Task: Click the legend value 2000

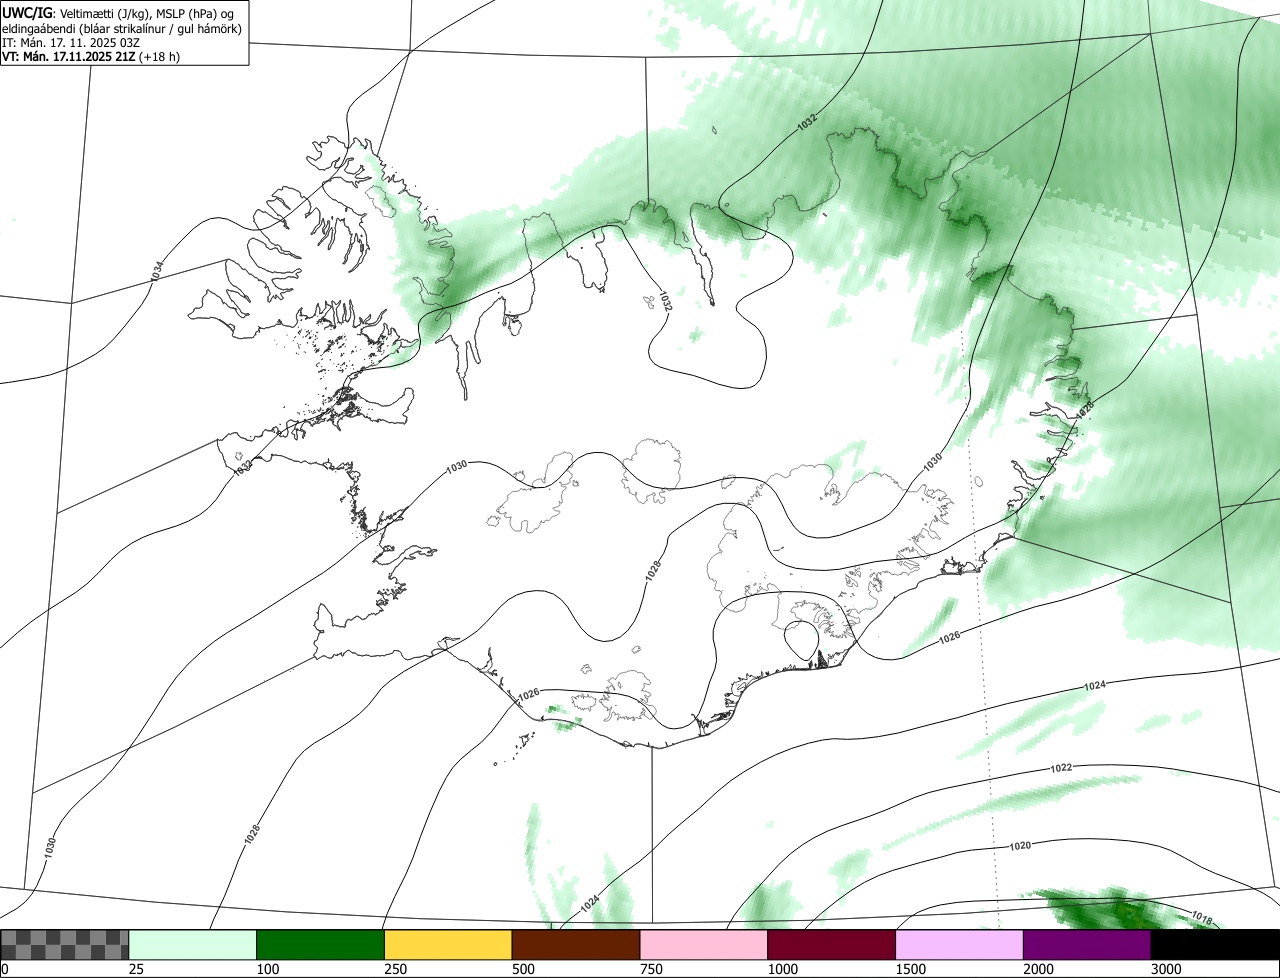Action: click(x=1038, y=969)
